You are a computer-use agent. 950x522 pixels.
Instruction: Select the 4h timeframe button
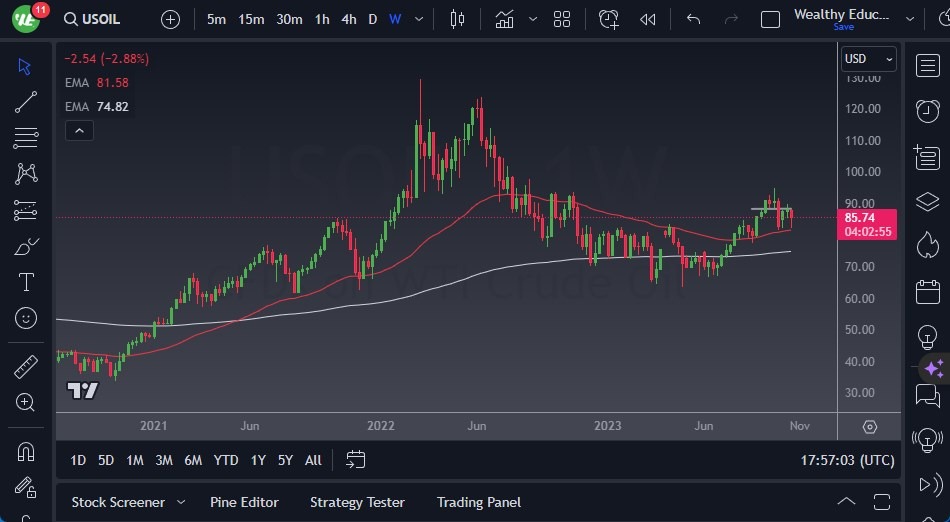pos(348,19)
